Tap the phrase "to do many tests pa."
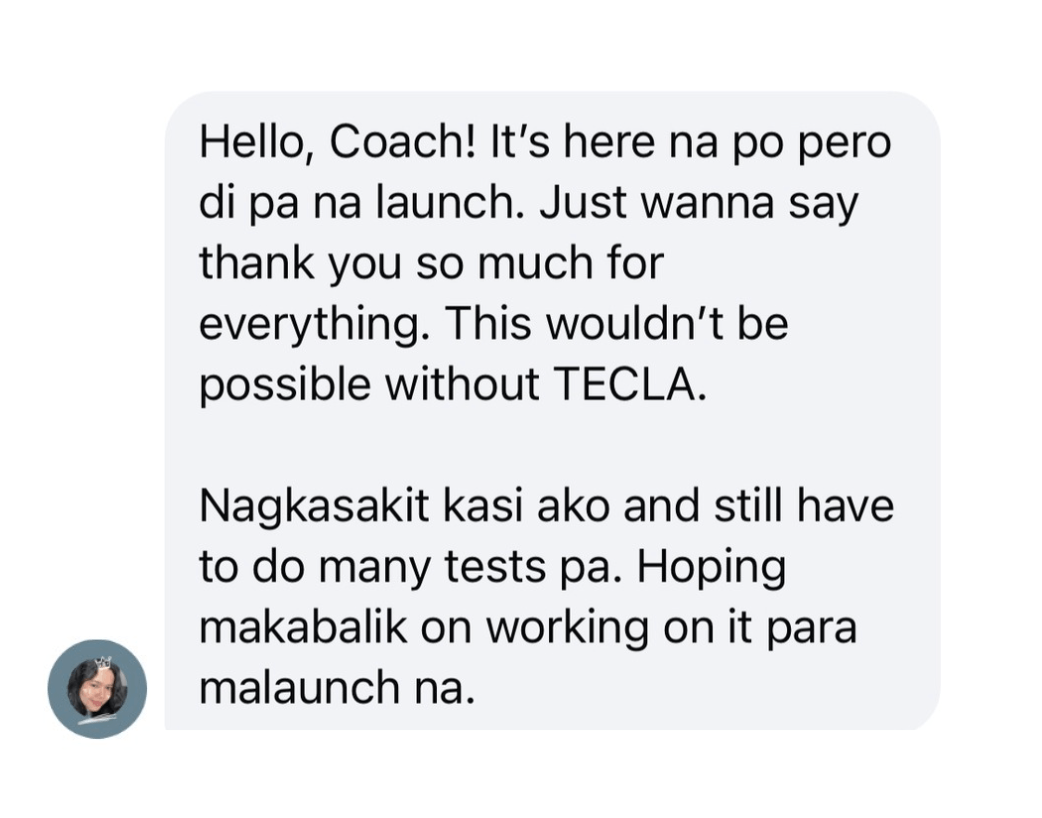The image size is (1042, 818). [408, 567]
